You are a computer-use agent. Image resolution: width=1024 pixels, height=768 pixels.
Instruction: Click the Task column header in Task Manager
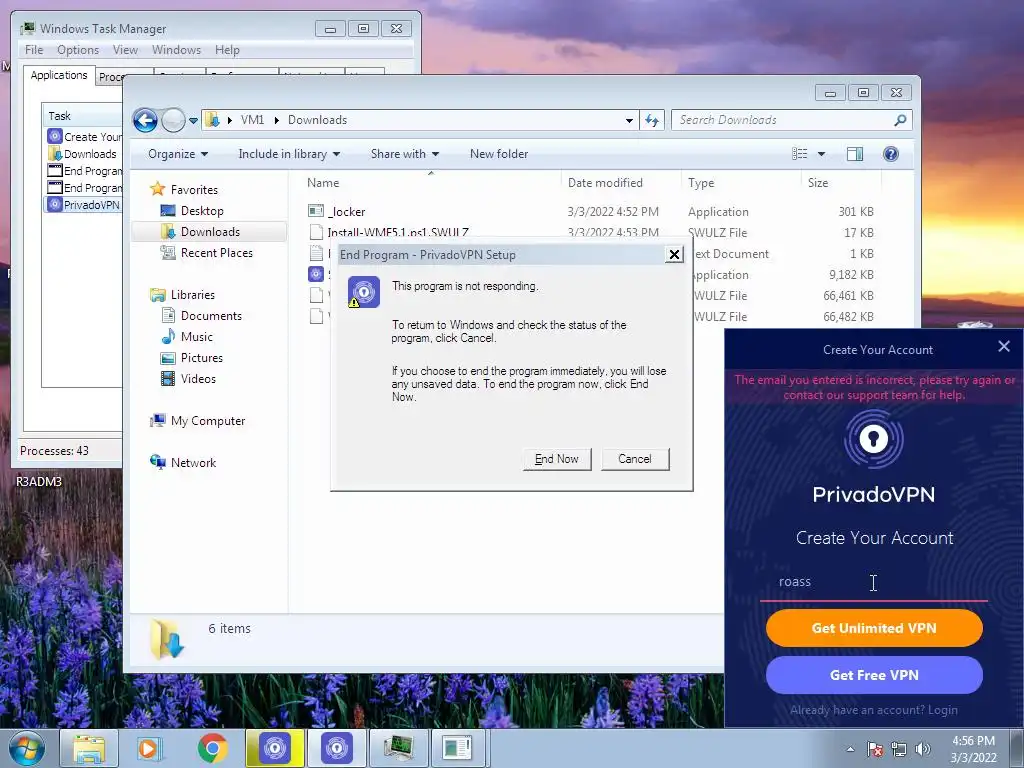click(x=82, y=116)
